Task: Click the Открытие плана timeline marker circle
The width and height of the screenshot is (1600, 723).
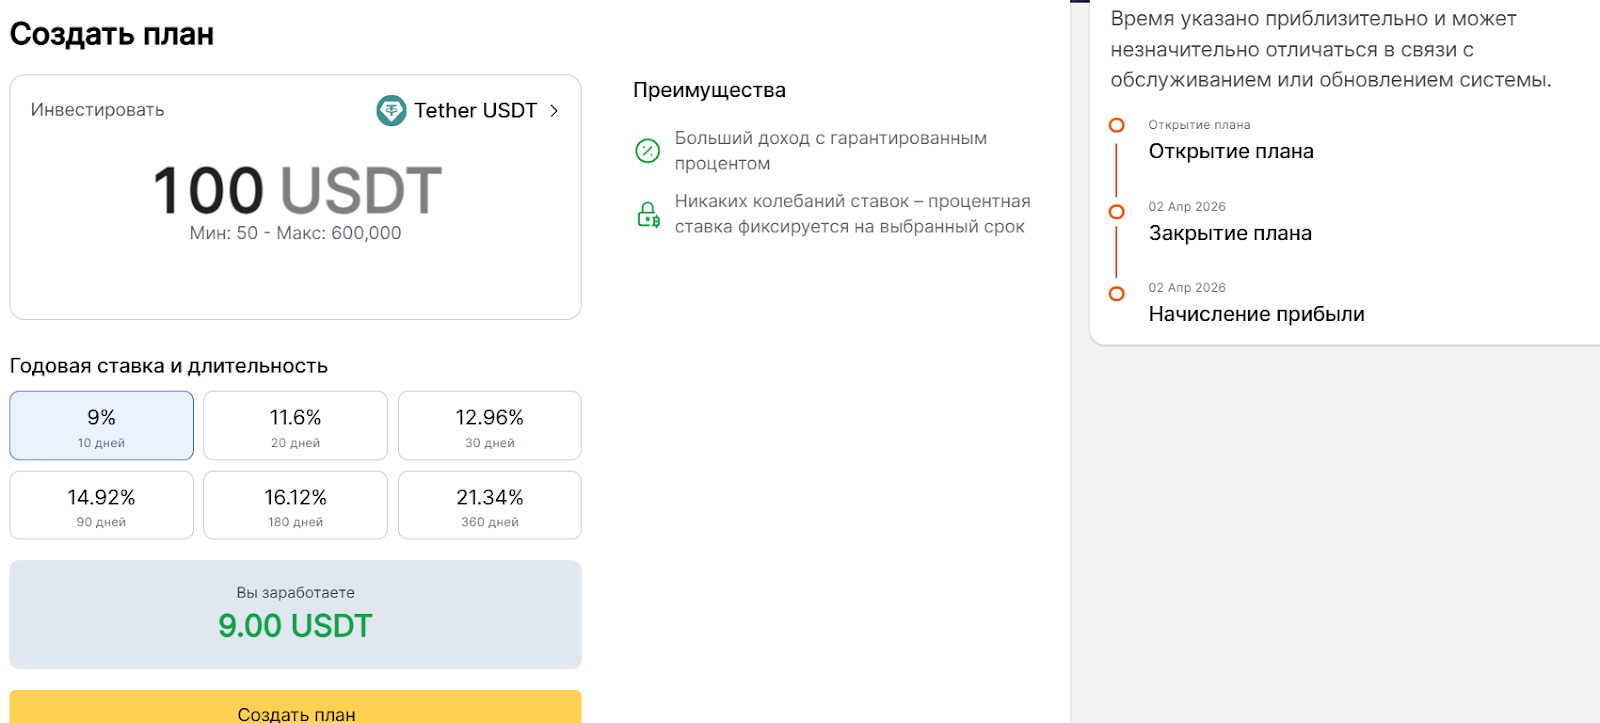Action: tap(1117, 125)
